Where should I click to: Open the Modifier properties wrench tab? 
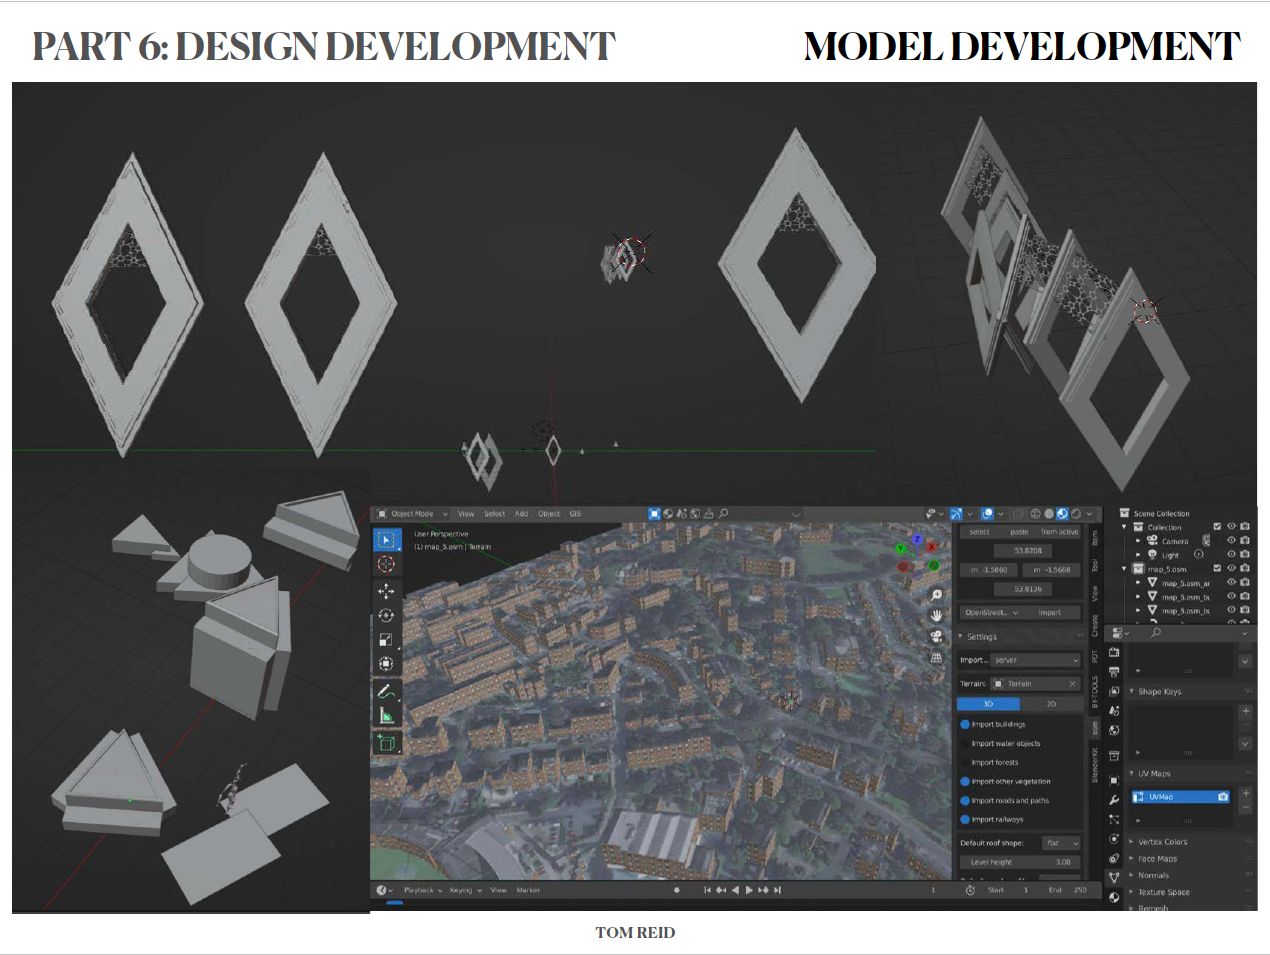1114,800
